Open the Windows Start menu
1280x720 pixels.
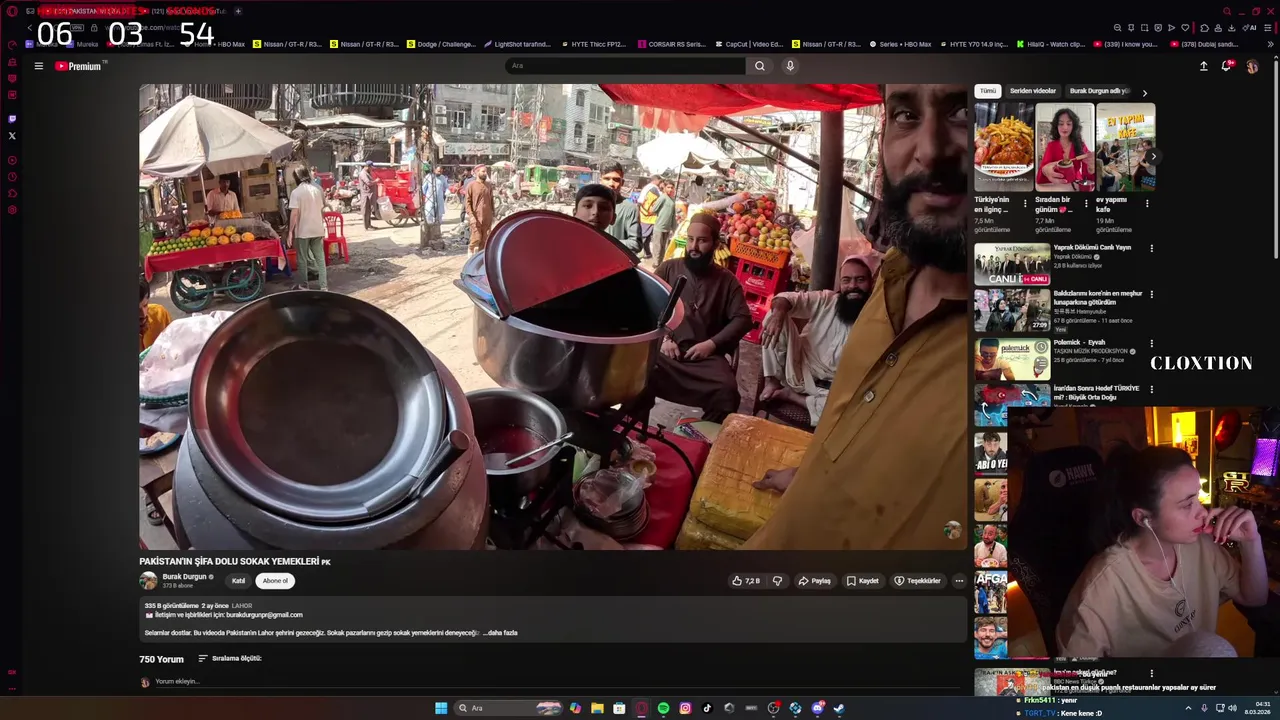pos(441,708)
